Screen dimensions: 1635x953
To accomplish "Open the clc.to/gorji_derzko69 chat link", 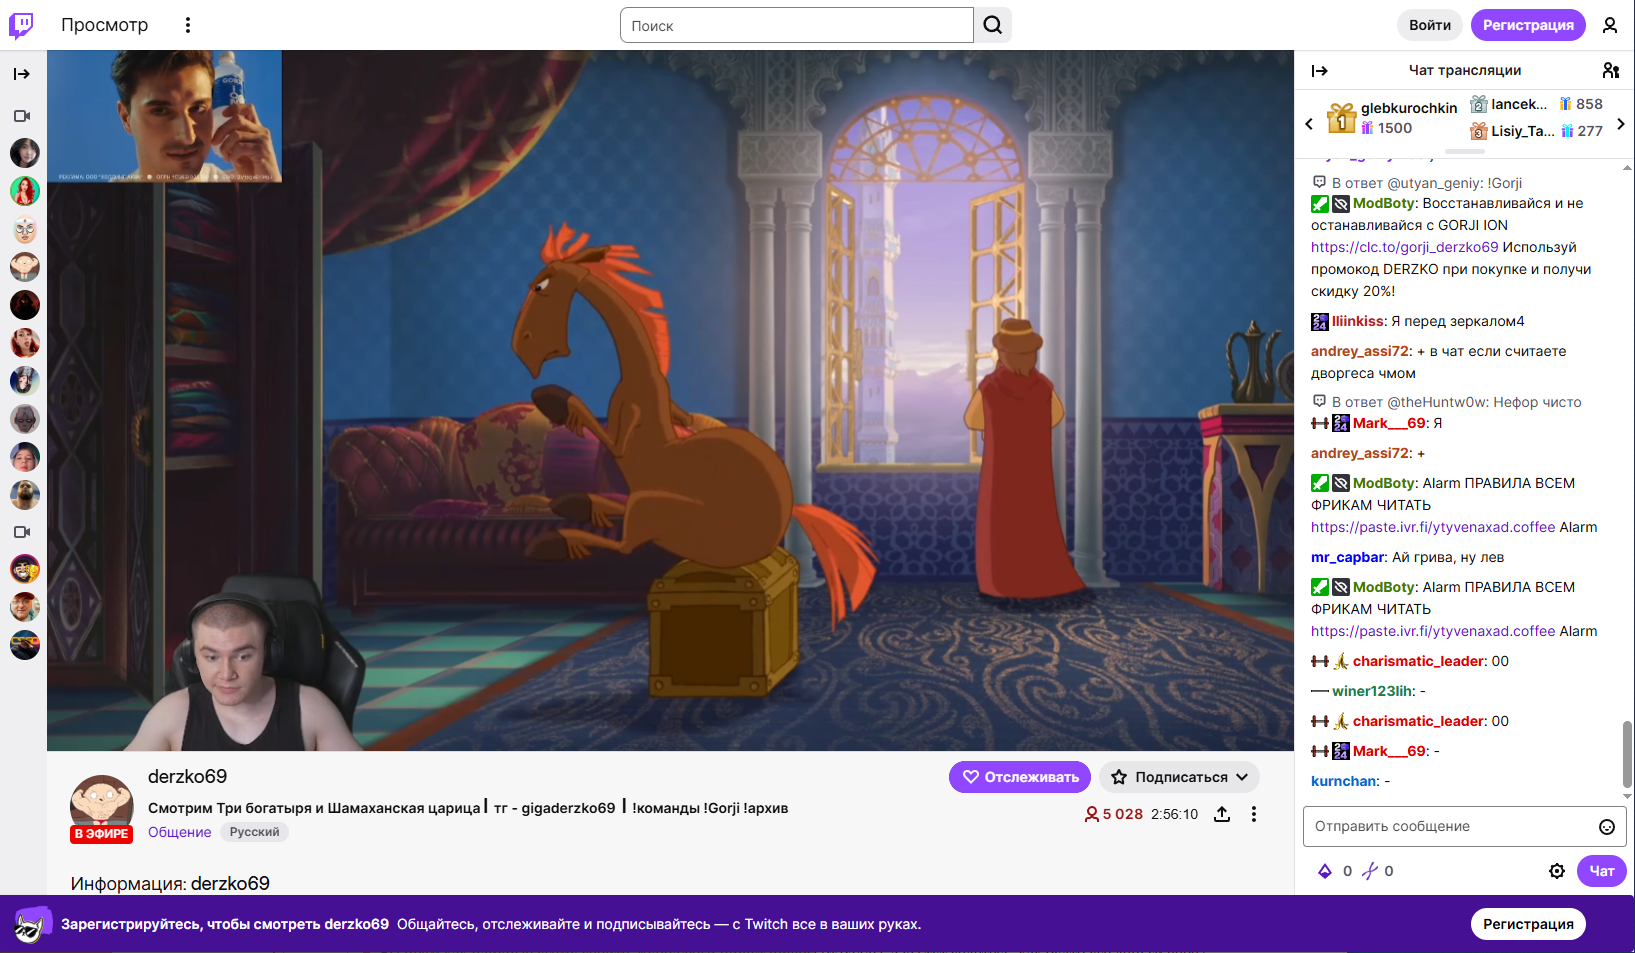I will 1405,247.
